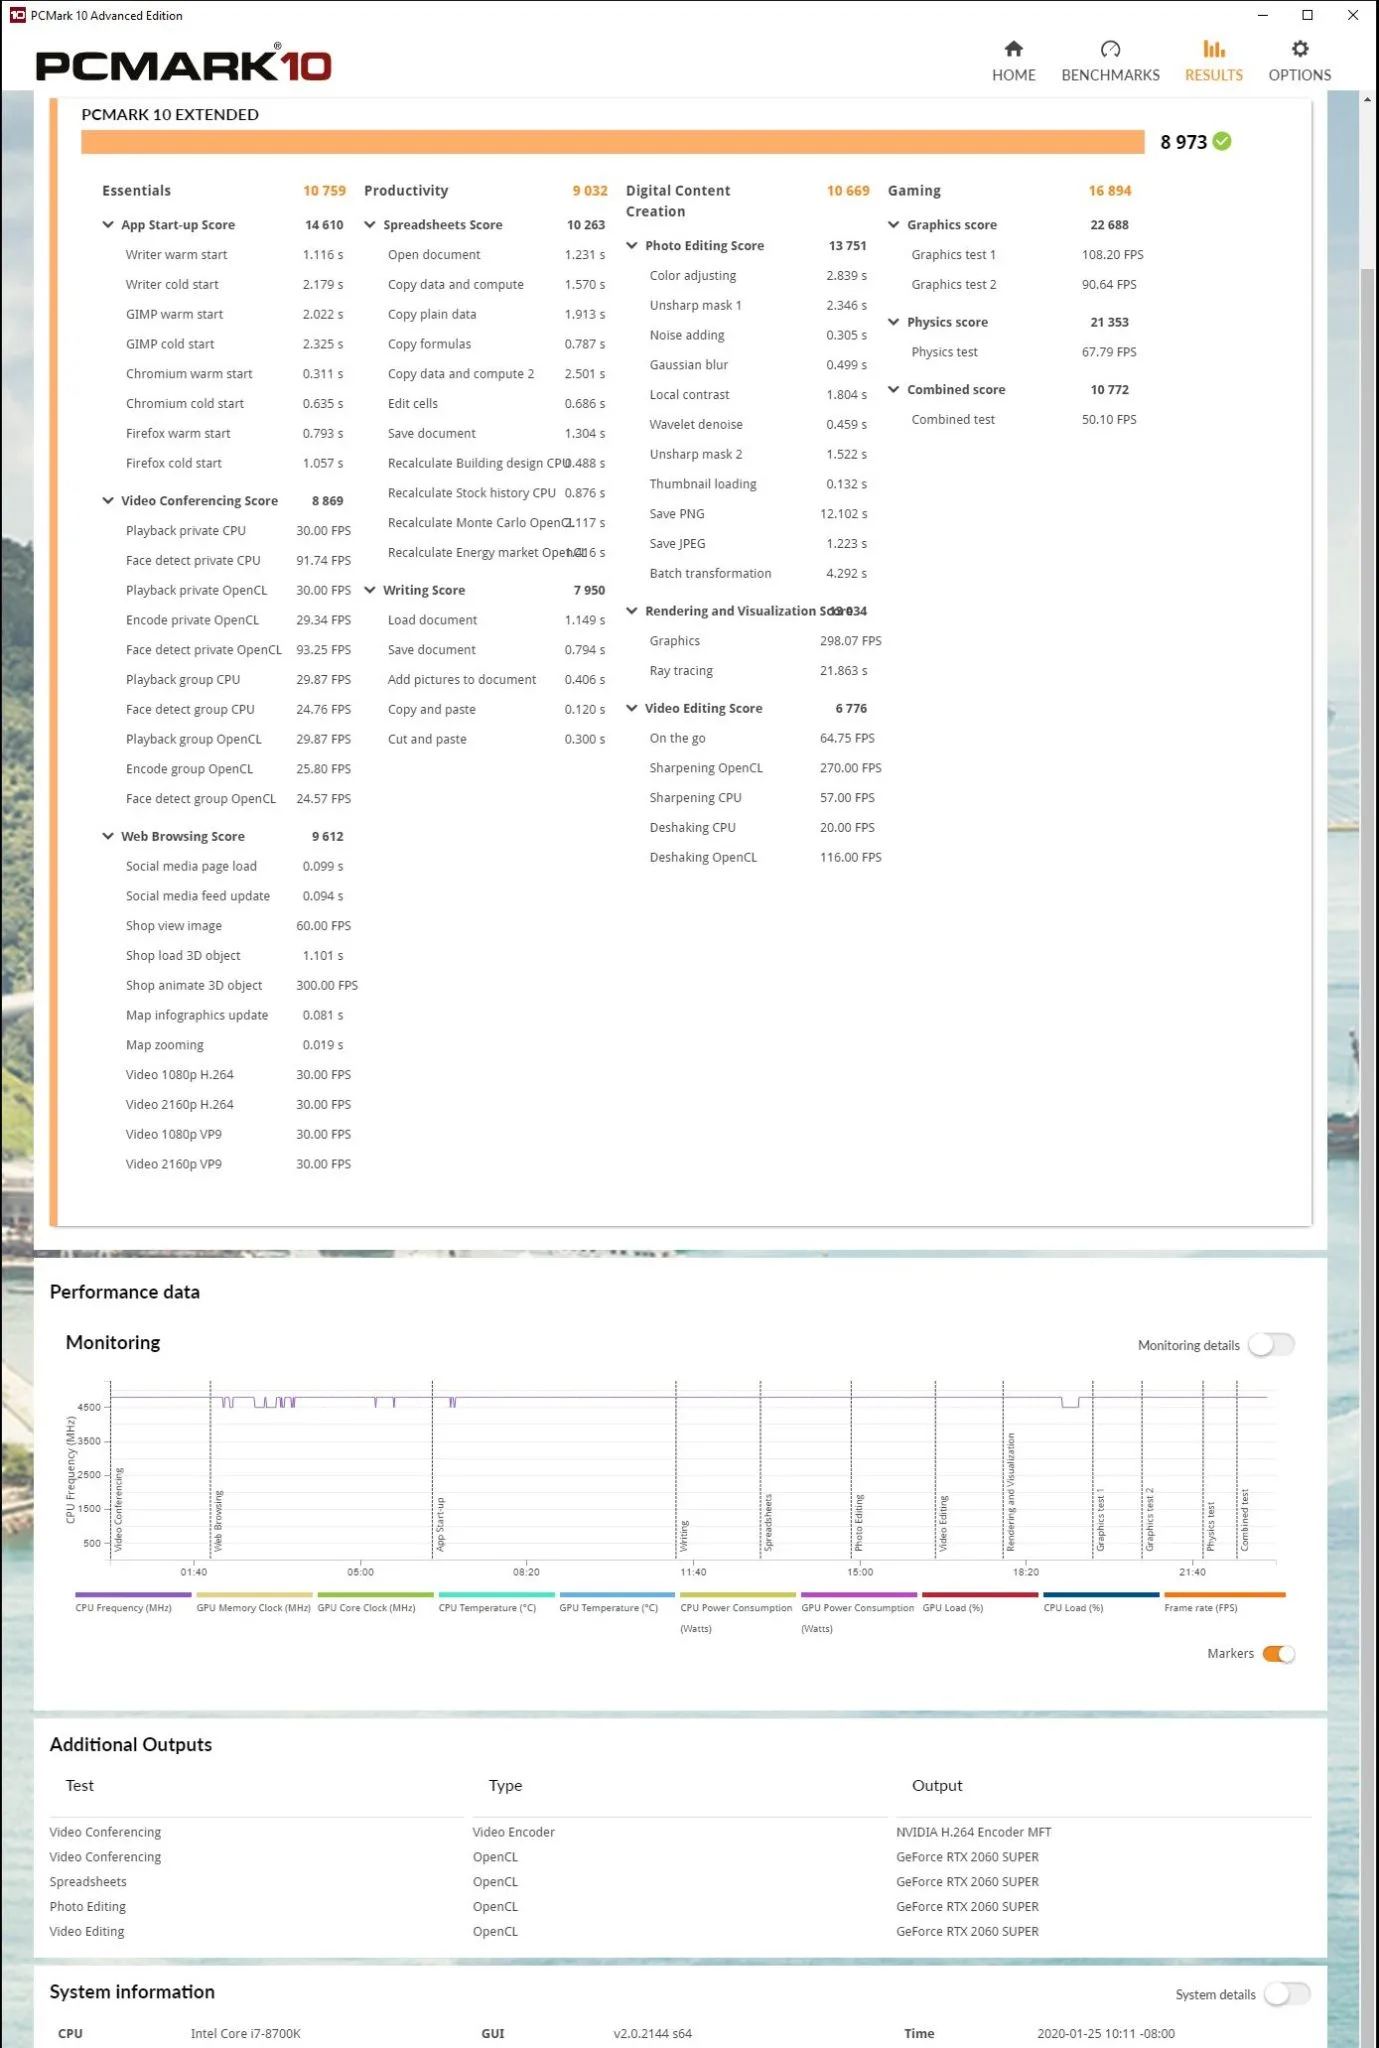Screen dimensions: 1379x2048
Task: Click the Combined test FPS row
Action: (x=1024, y=420)
